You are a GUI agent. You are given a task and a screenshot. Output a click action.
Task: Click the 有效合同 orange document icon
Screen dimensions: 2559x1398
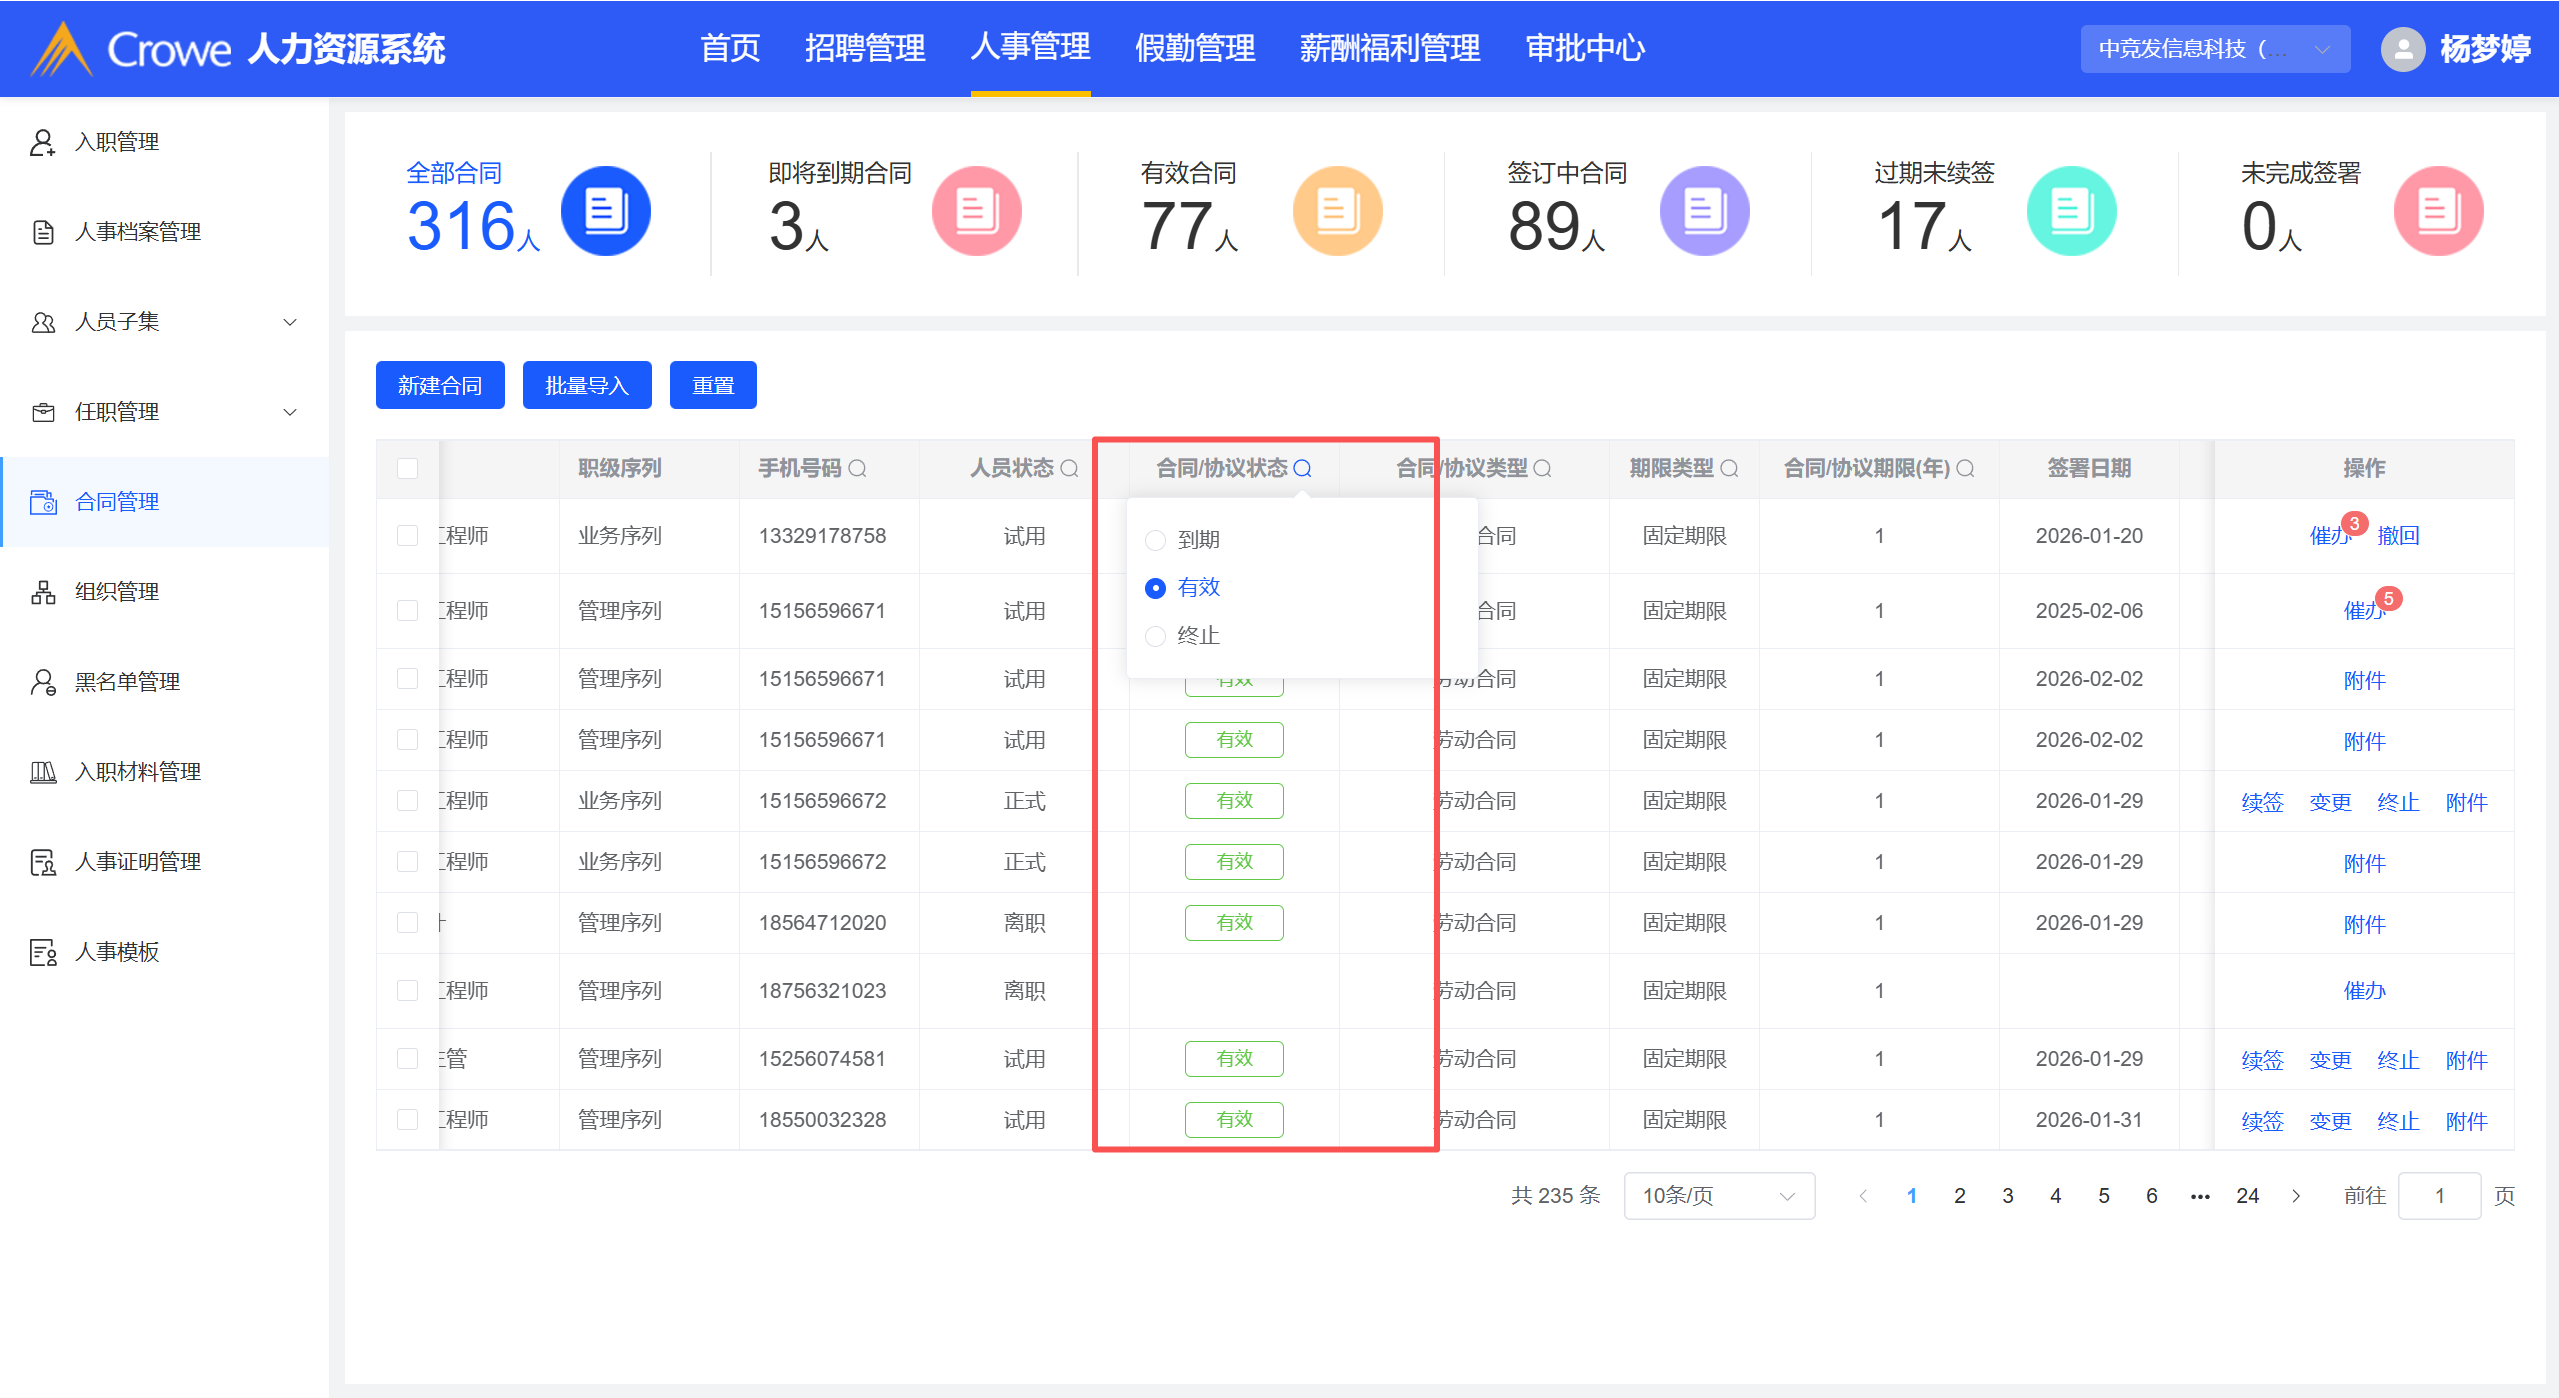[x=1337, y=211]
